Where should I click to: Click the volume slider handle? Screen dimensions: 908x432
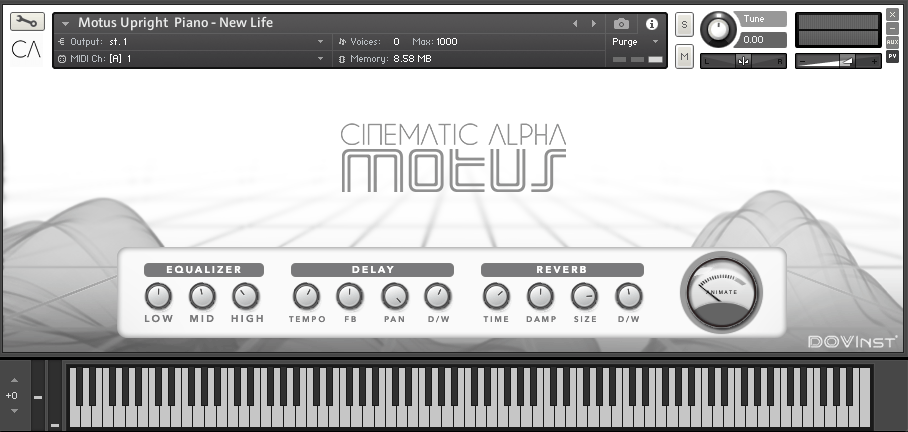click(847, 61)
